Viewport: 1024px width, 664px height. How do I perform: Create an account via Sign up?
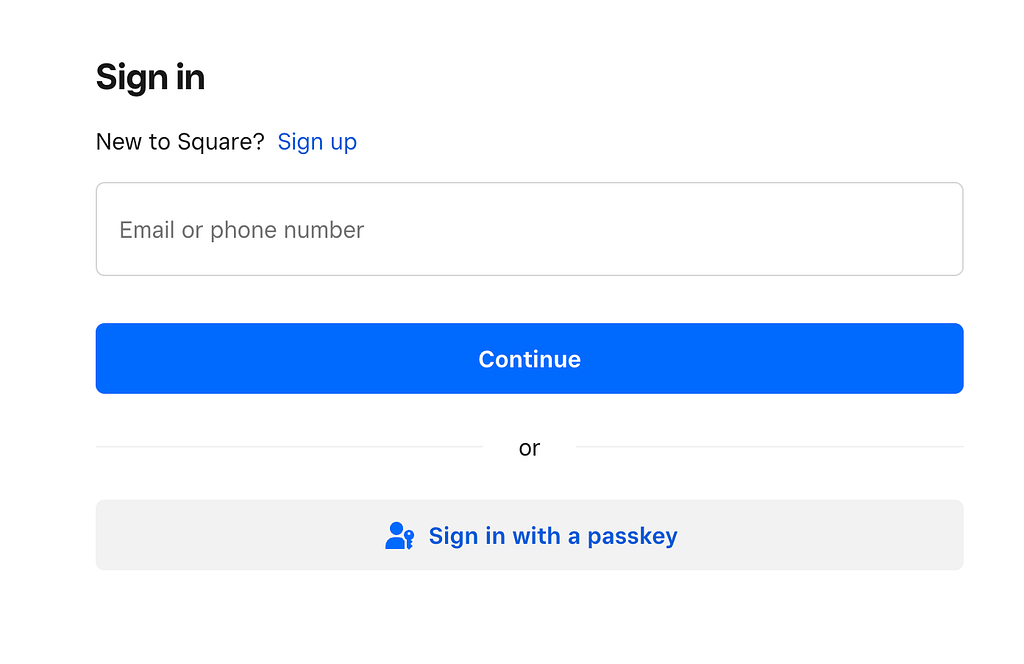317,142
